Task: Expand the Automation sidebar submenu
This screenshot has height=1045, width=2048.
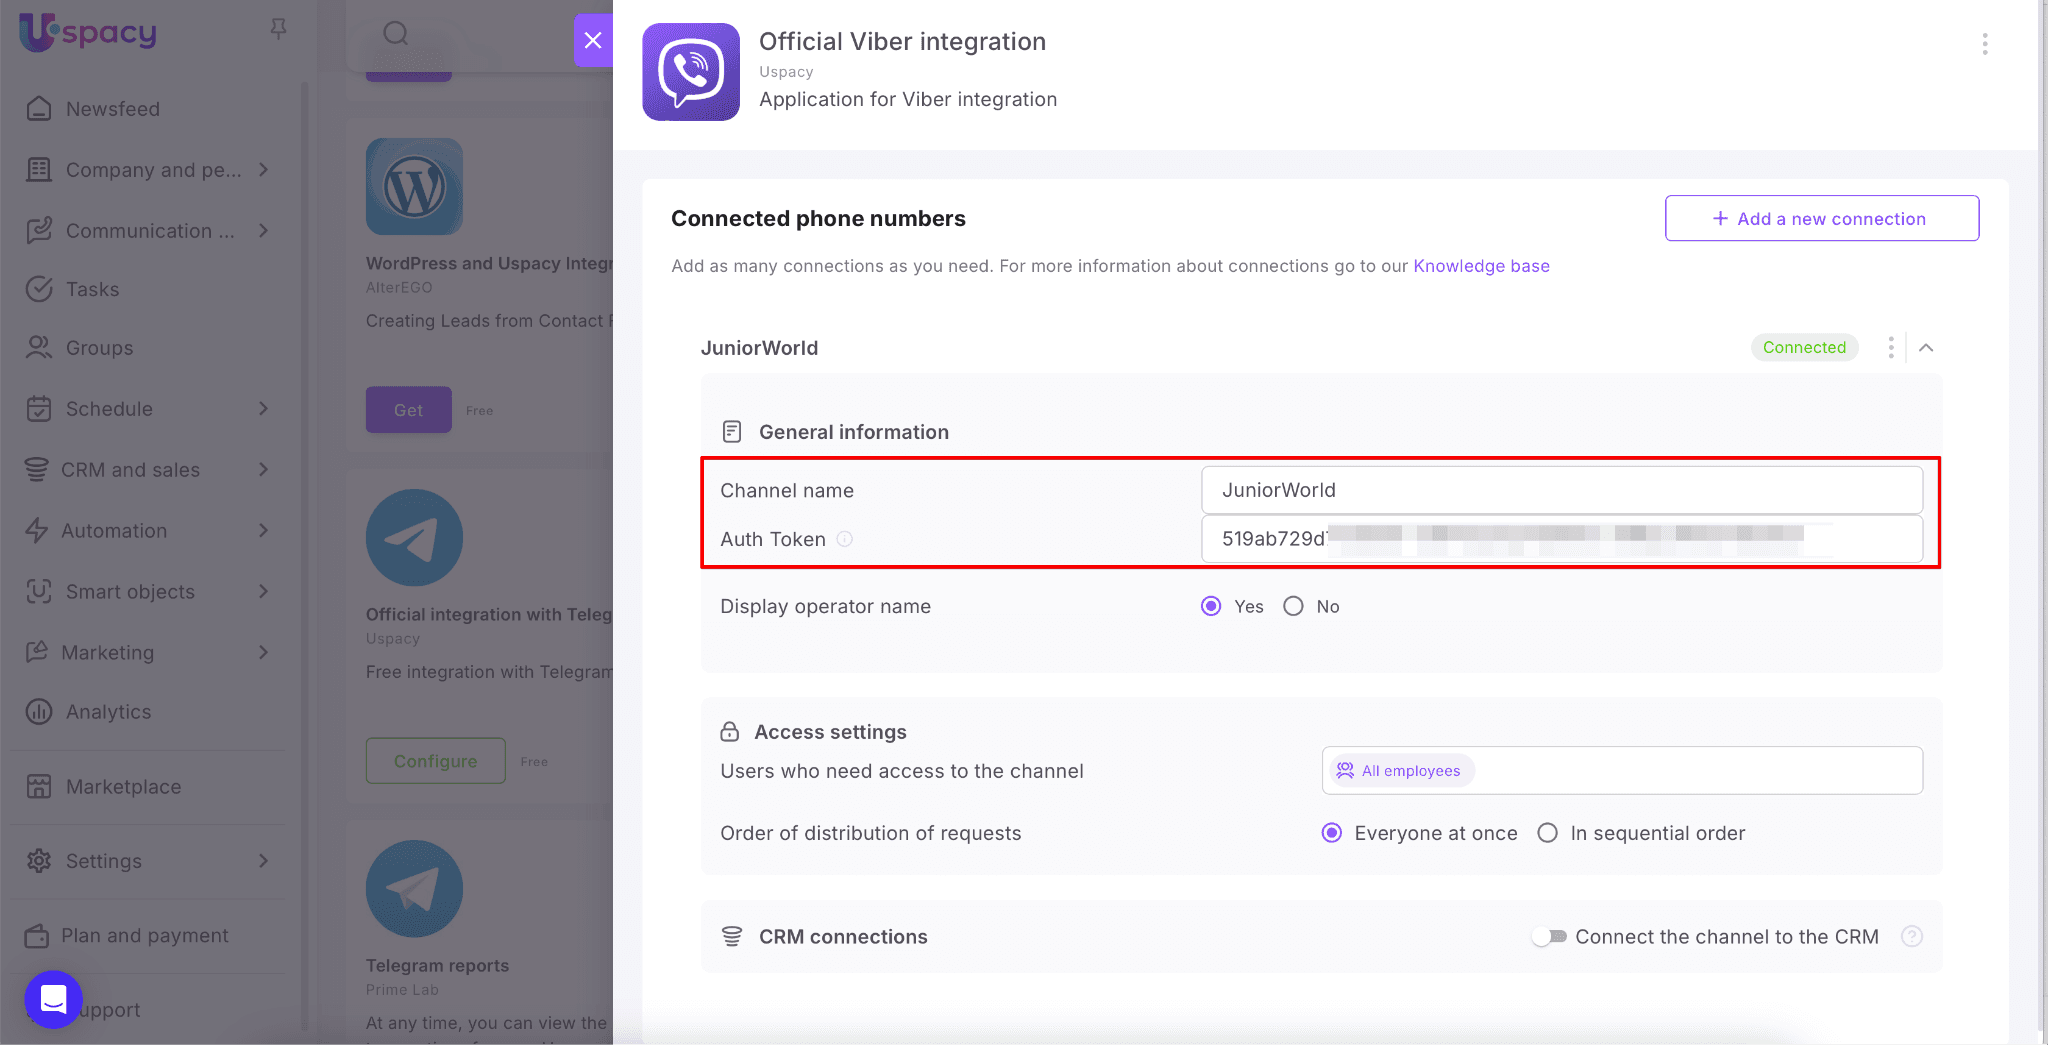Action: tap(263, 530)
